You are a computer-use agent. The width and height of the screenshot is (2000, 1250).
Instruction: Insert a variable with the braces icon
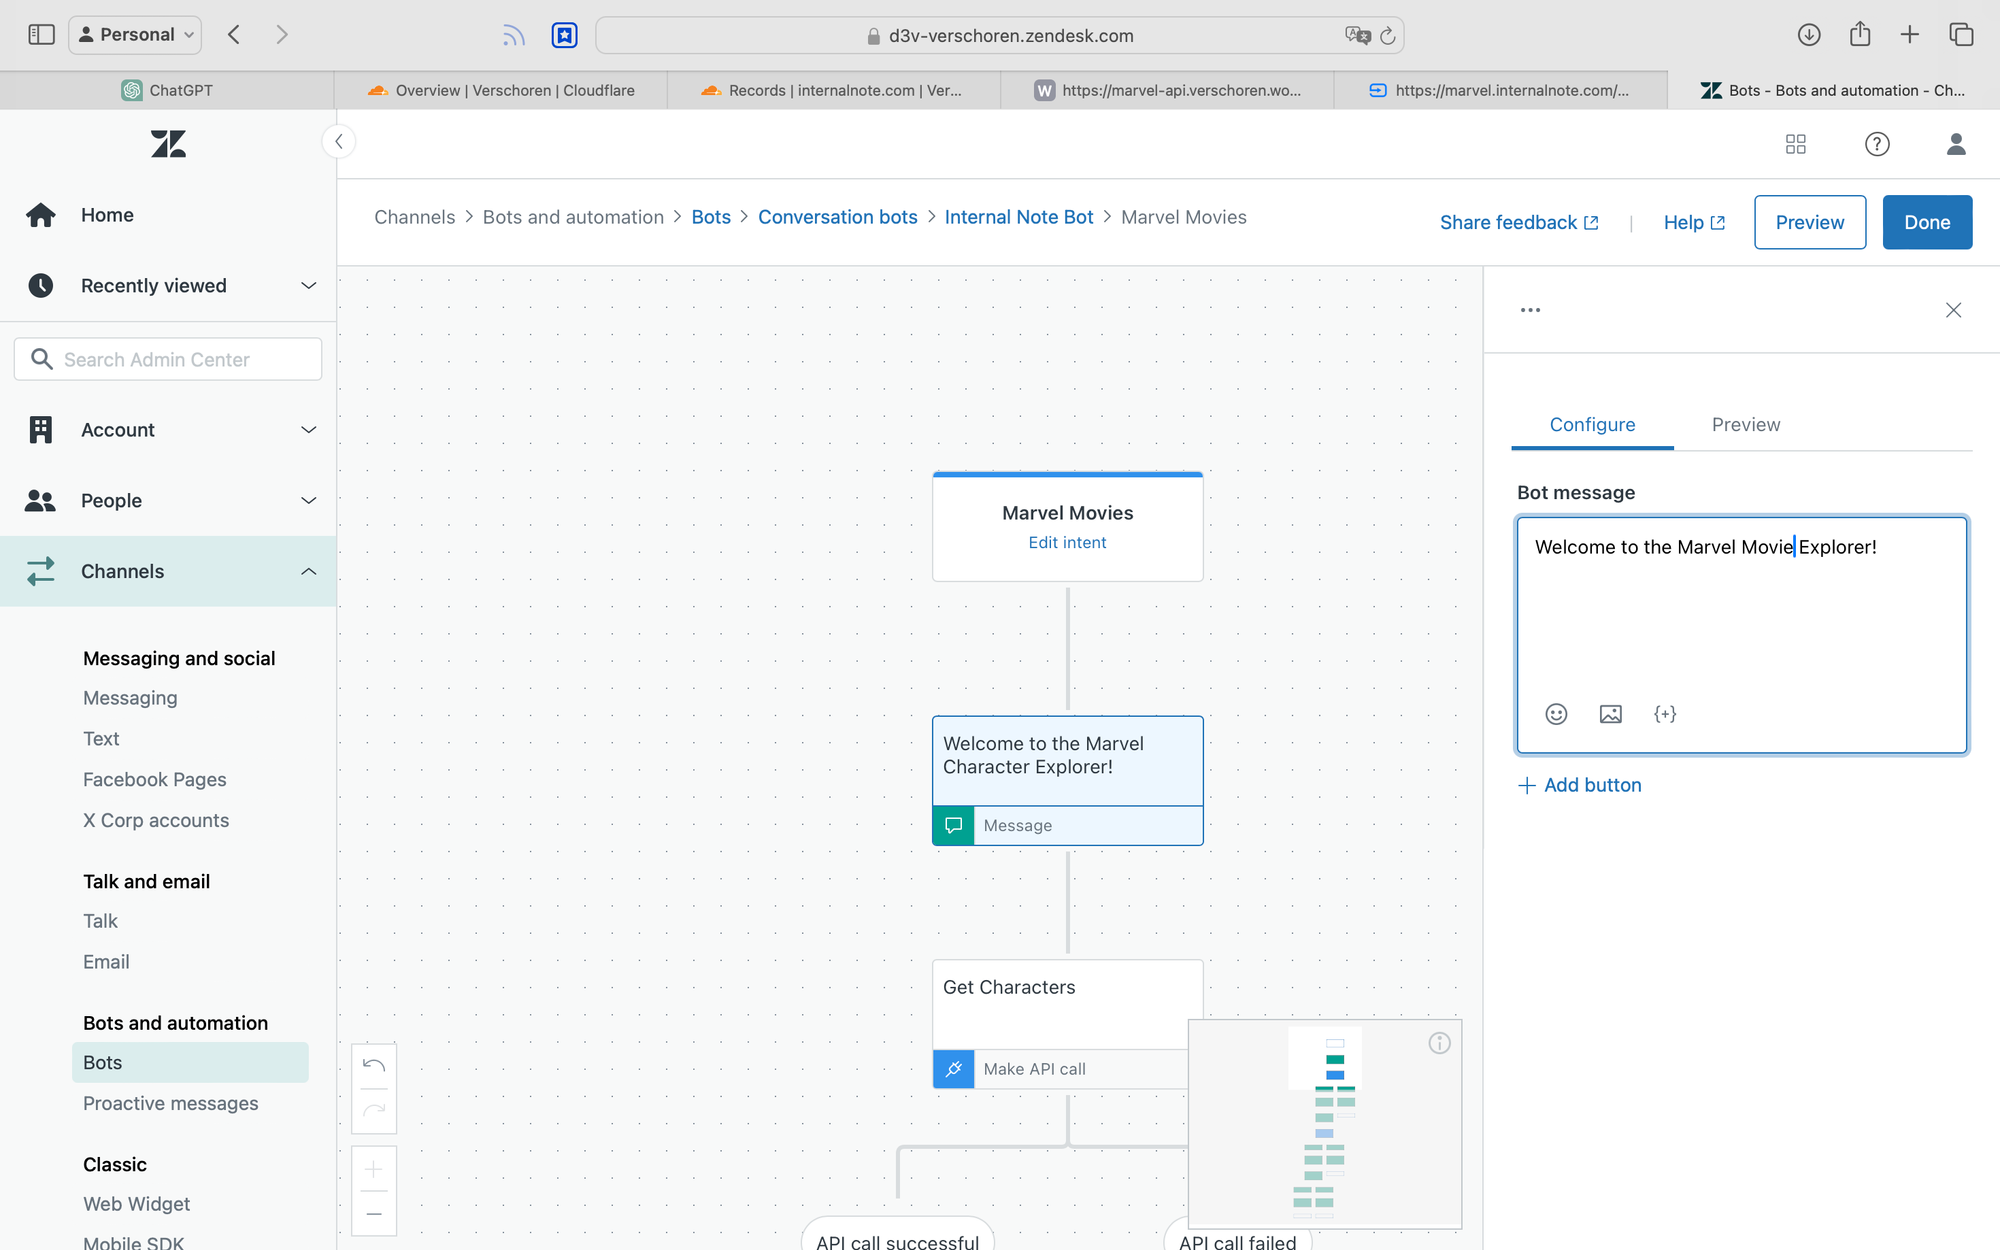pyautogui.click(x=1665, y=714)
